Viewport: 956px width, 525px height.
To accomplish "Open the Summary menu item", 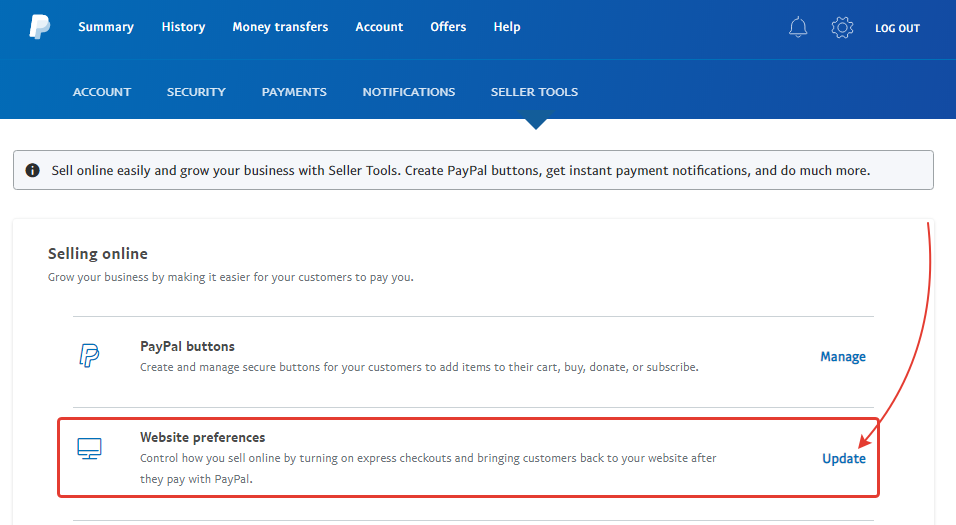I will tap(106, 27).
